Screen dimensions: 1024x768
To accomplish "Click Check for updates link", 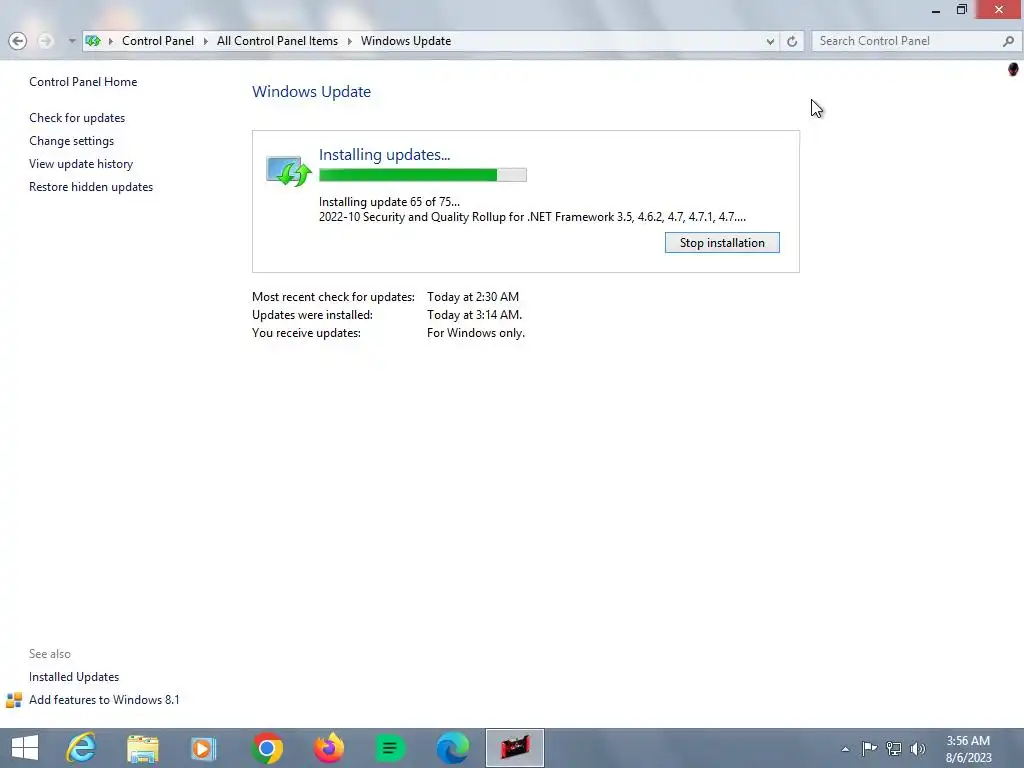I will coord(77,118).
